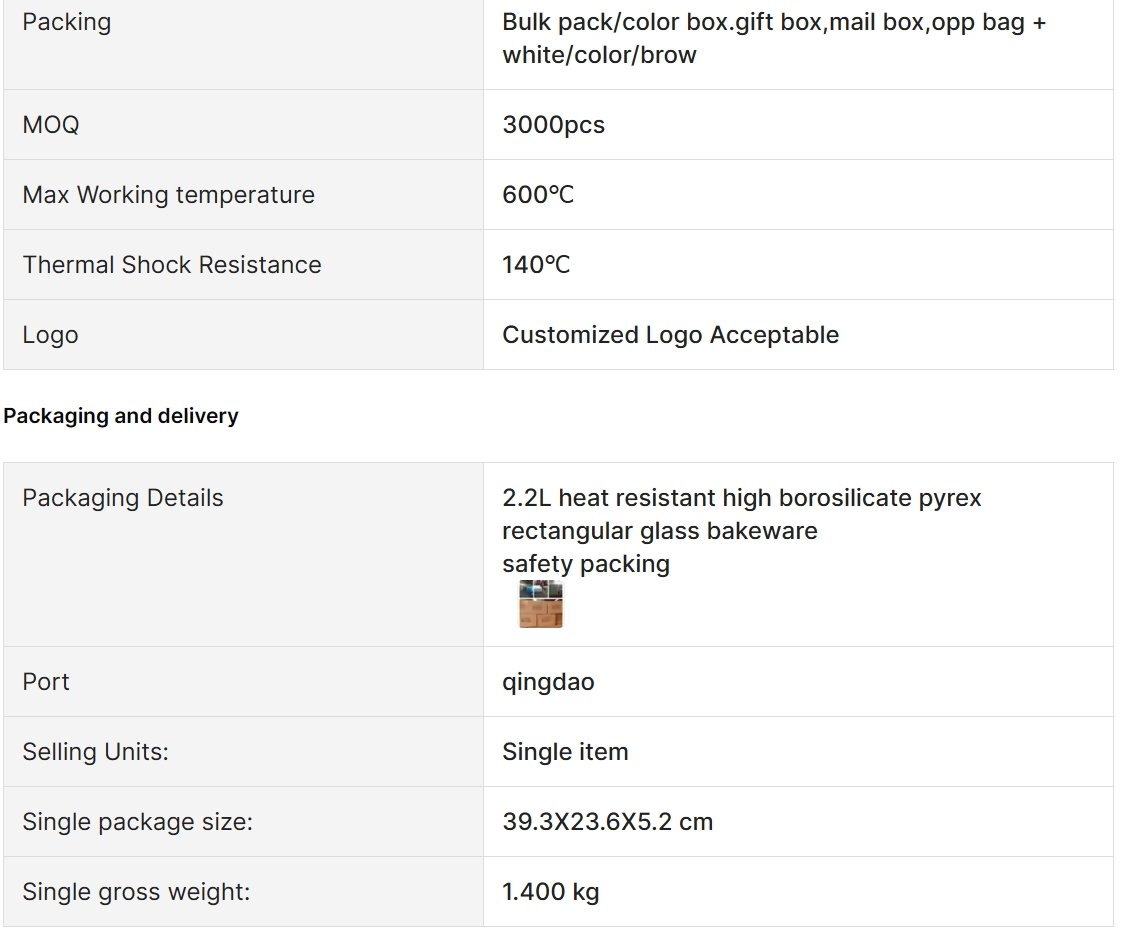Screen dimensions: 1135x937
Task: Click the Logo row label
Action: tap(50, 335)
